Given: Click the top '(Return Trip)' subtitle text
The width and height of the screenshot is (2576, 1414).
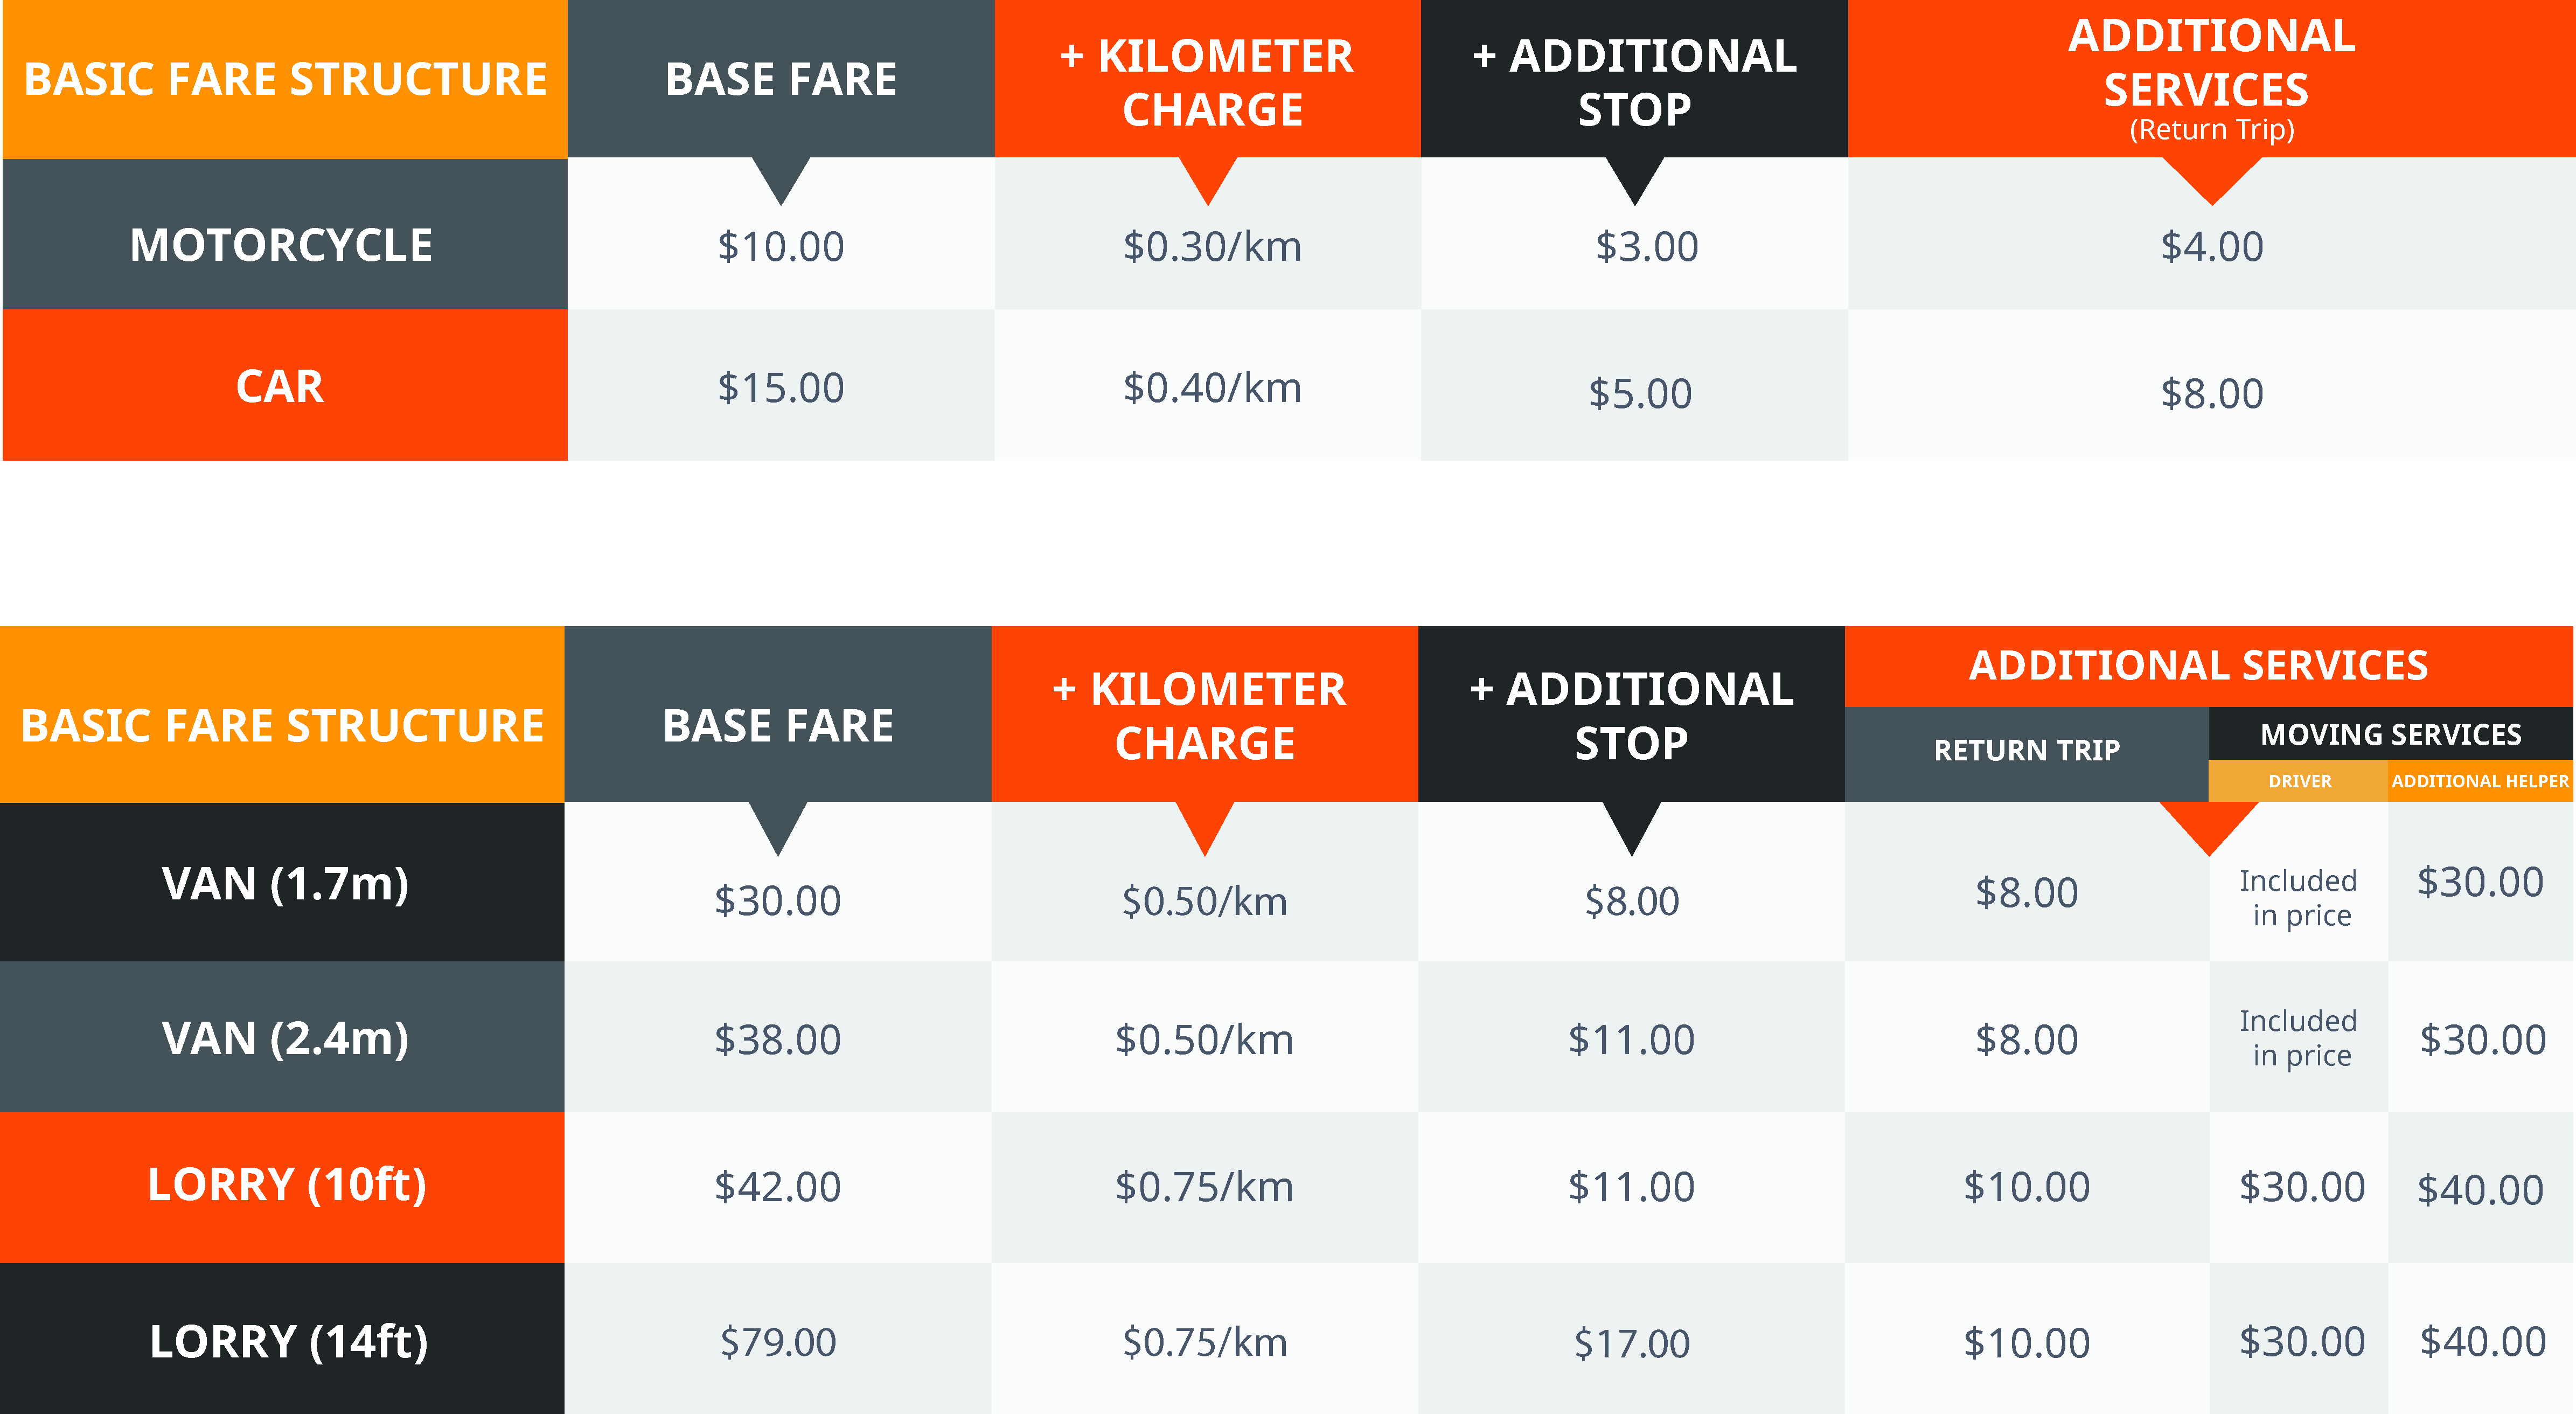Looking at the screenshot, I should pos(2212,130).
